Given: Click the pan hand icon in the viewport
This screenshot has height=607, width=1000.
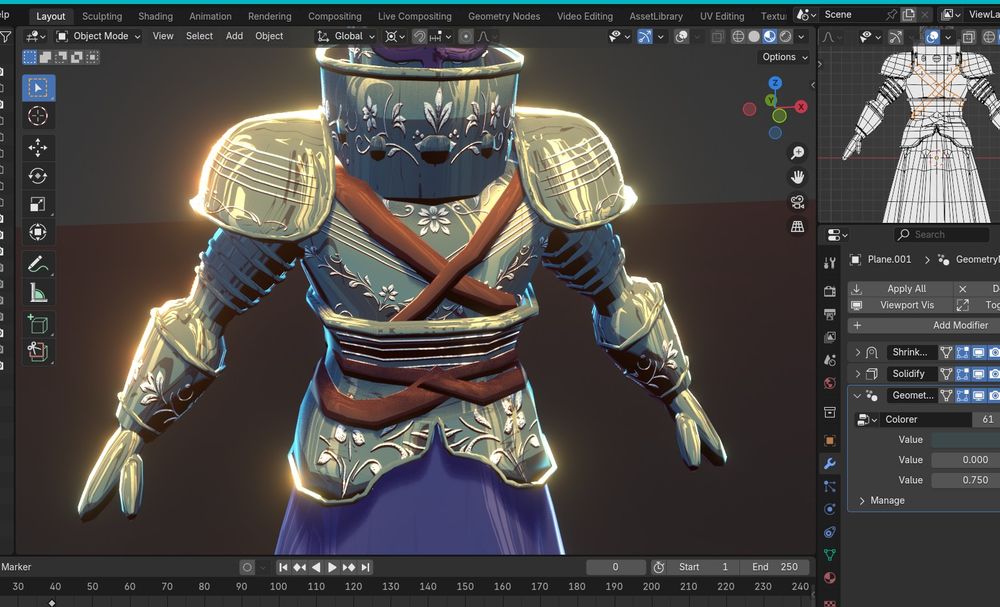Looking at the screenshot, I should pyautogui.click(x=797, y=177).
